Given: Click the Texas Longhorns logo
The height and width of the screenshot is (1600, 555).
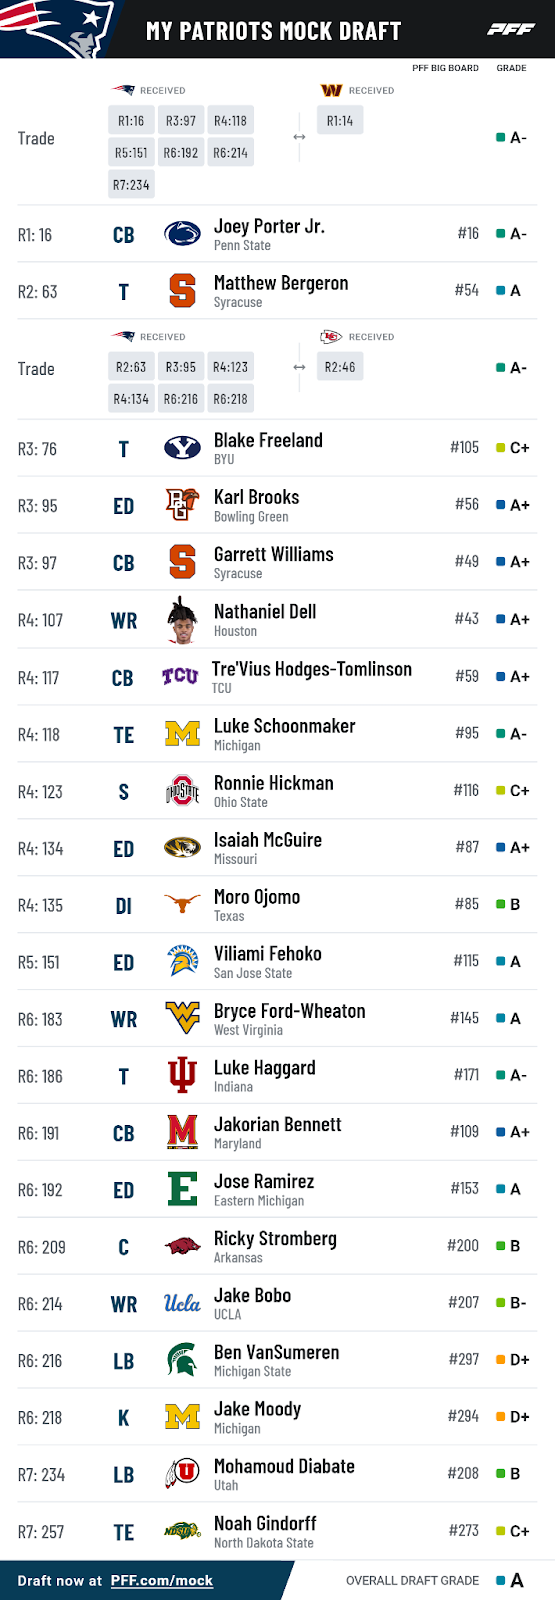Looking at the screenshot, I should coord(182,905).
